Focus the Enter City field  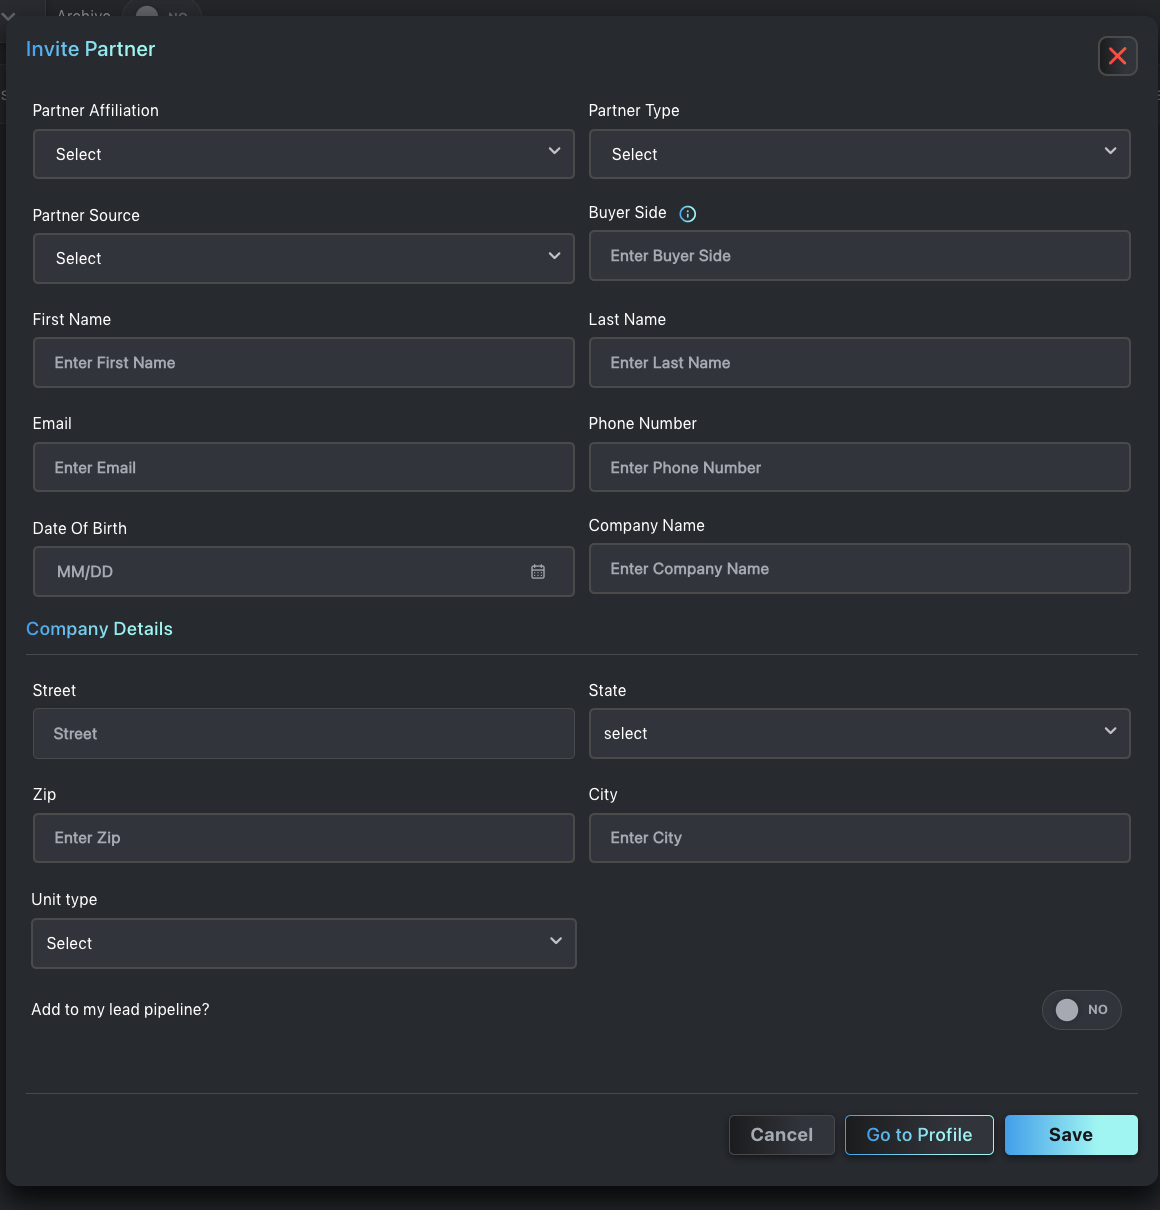(860, 838)
